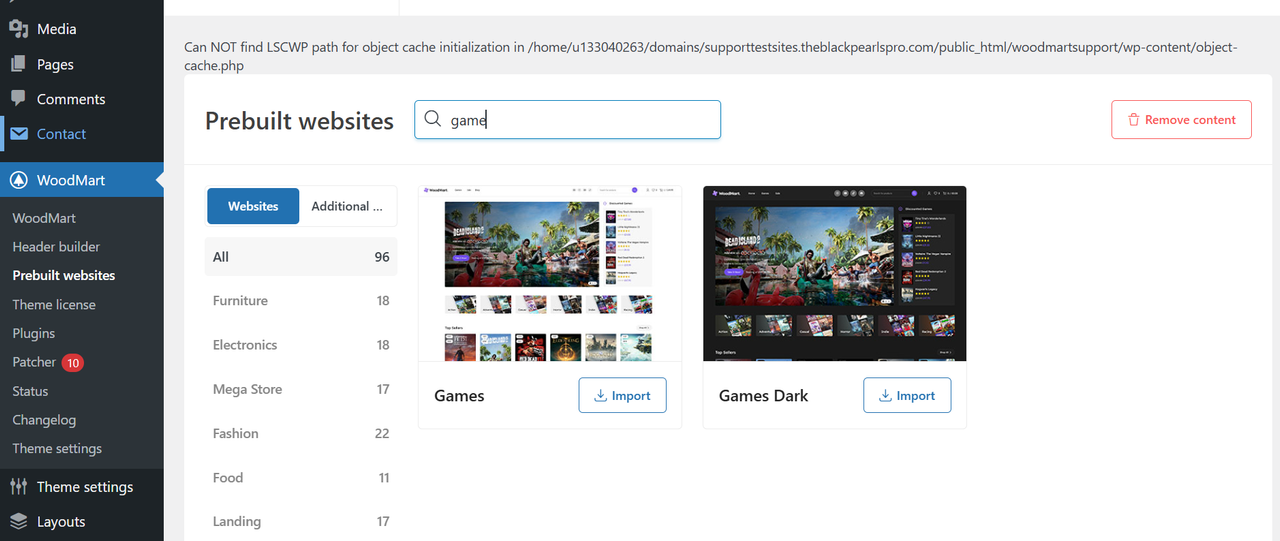The image size is (1280, 541).
Task: Open the Status submenu item
Action: click(30, 391)
